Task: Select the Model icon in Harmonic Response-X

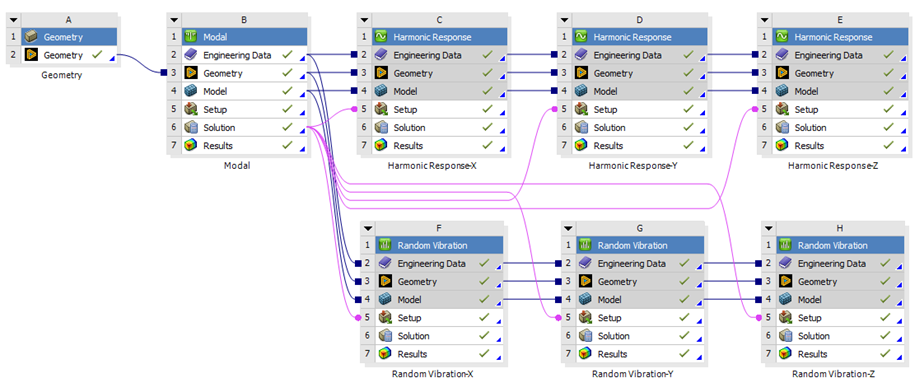Action: (381, 91)
